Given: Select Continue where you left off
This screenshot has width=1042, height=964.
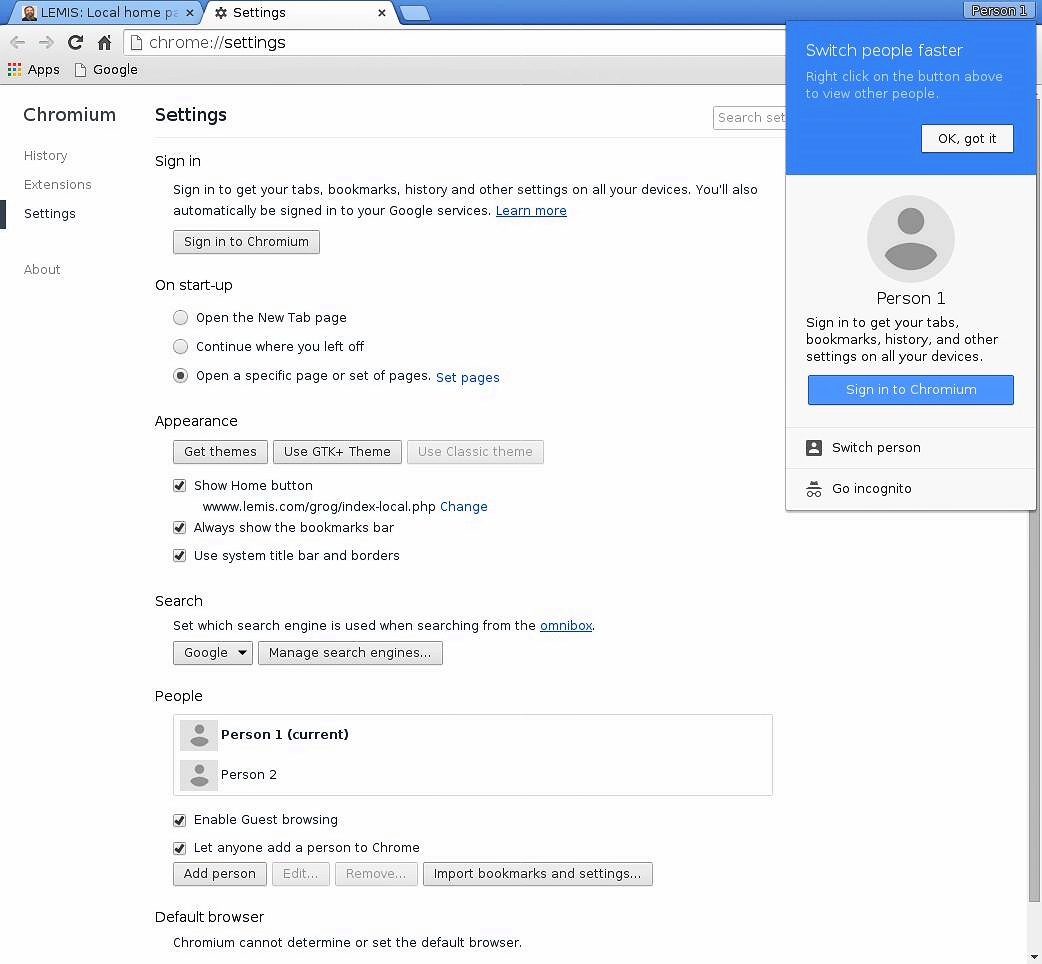Looking at the screenshot, I should pos(180,347).
